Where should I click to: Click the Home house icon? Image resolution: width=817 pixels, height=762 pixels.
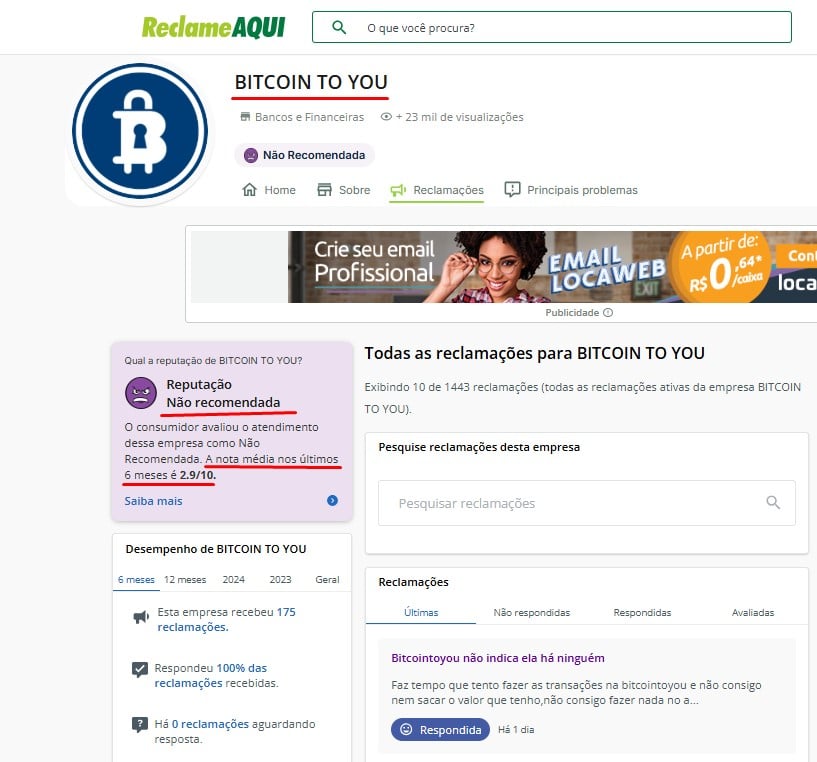point(250,190)
